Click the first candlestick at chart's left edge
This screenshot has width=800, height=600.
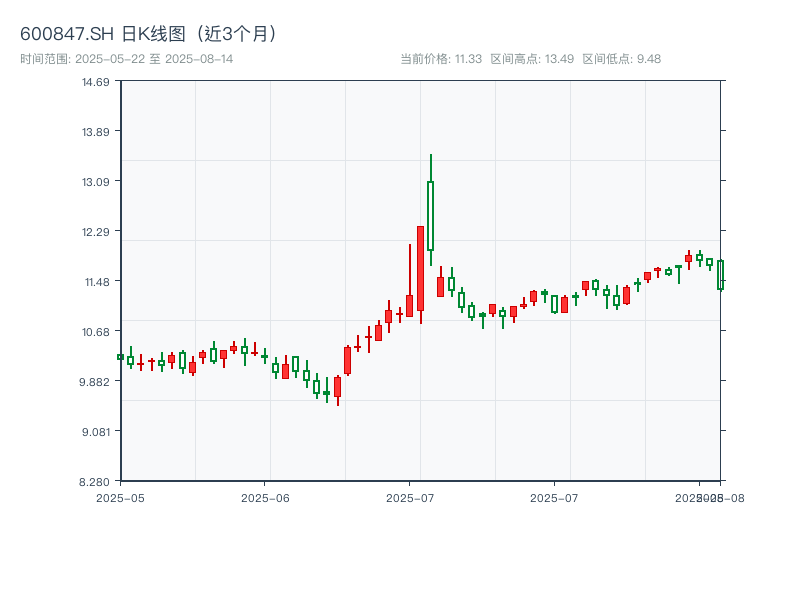pos(120,357)
